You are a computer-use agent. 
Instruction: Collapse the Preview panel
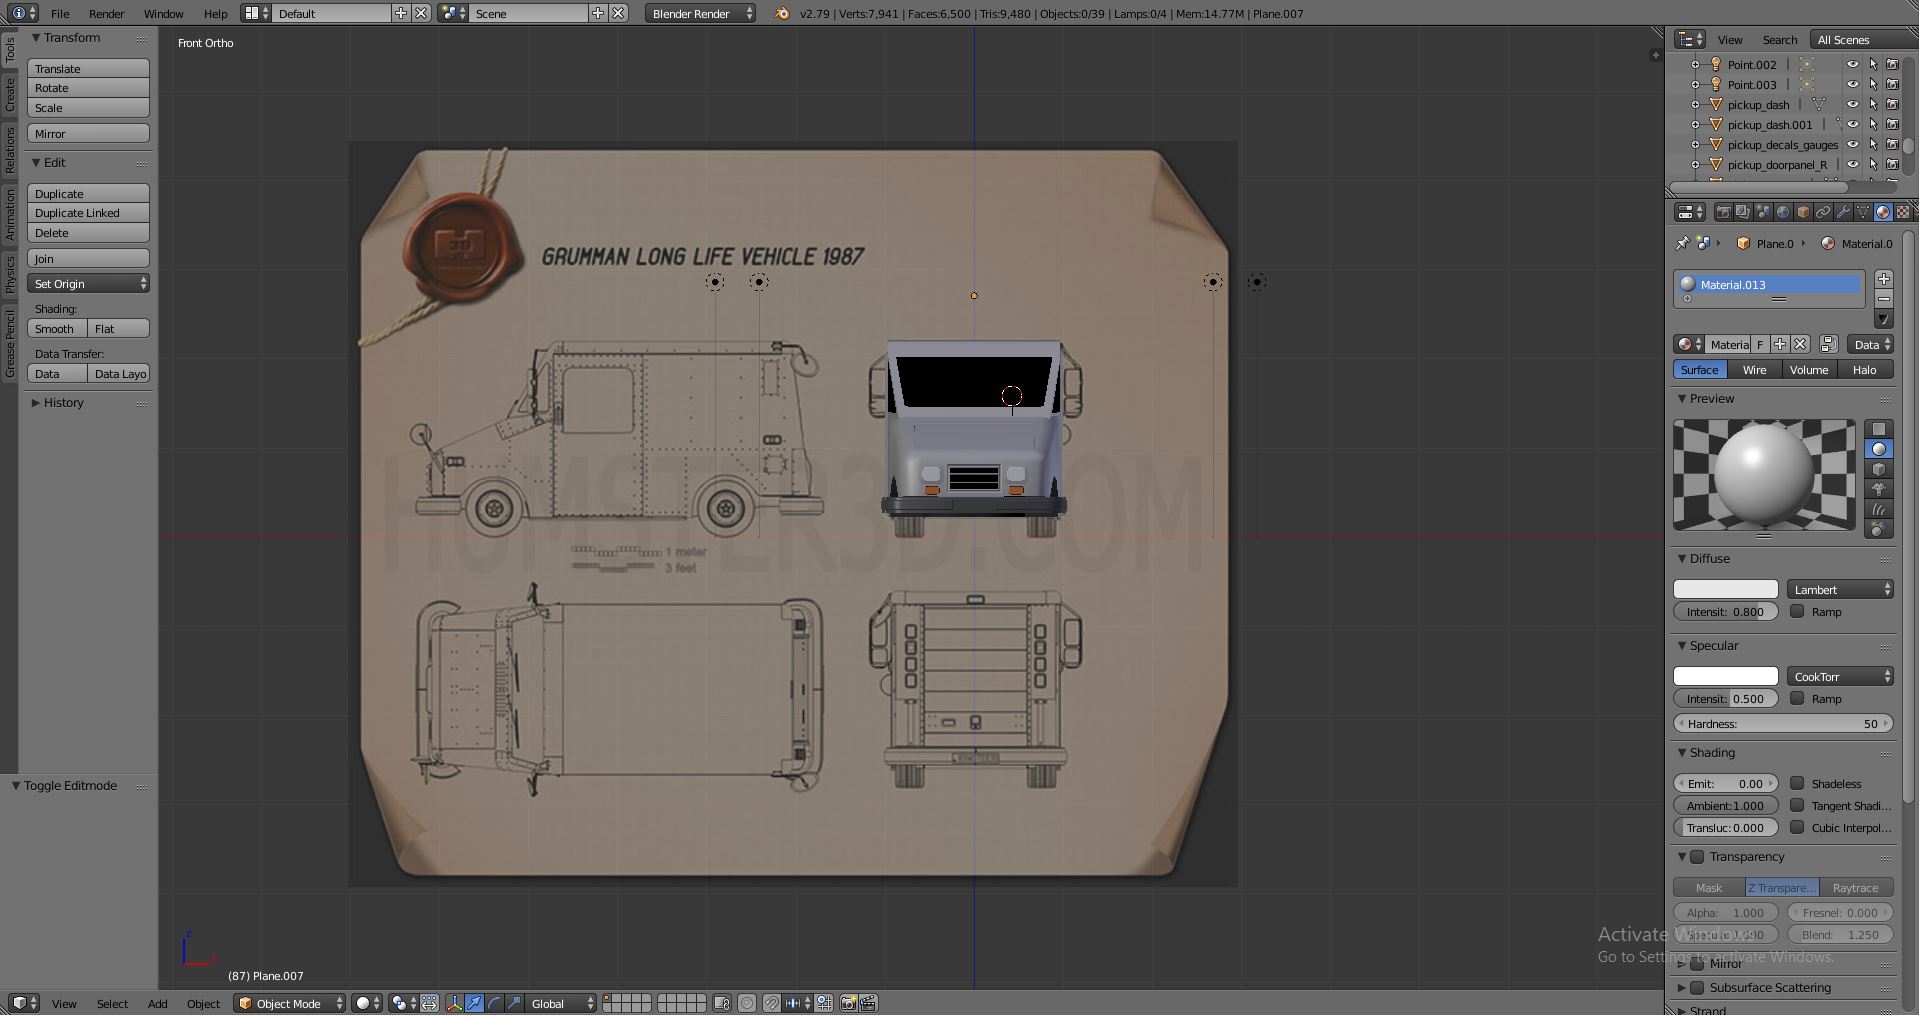[x=1682, y=398]
